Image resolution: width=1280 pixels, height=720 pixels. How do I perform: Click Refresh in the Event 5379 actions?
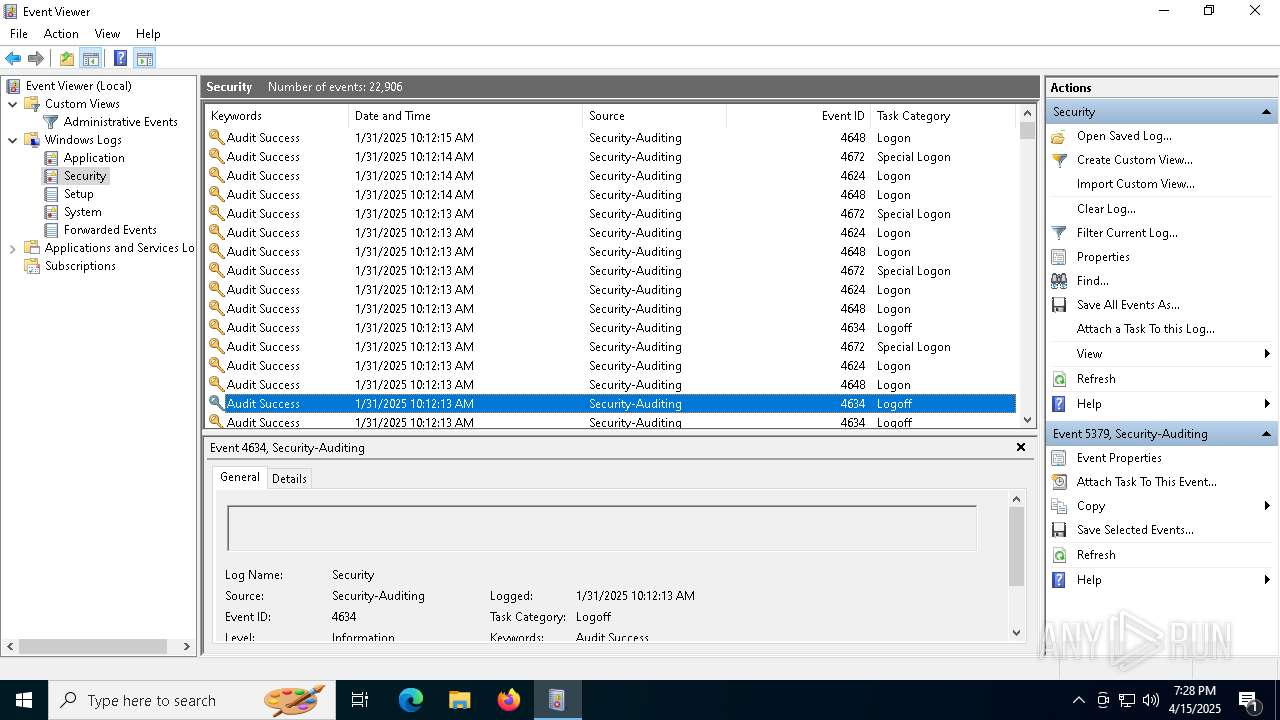1096,555
